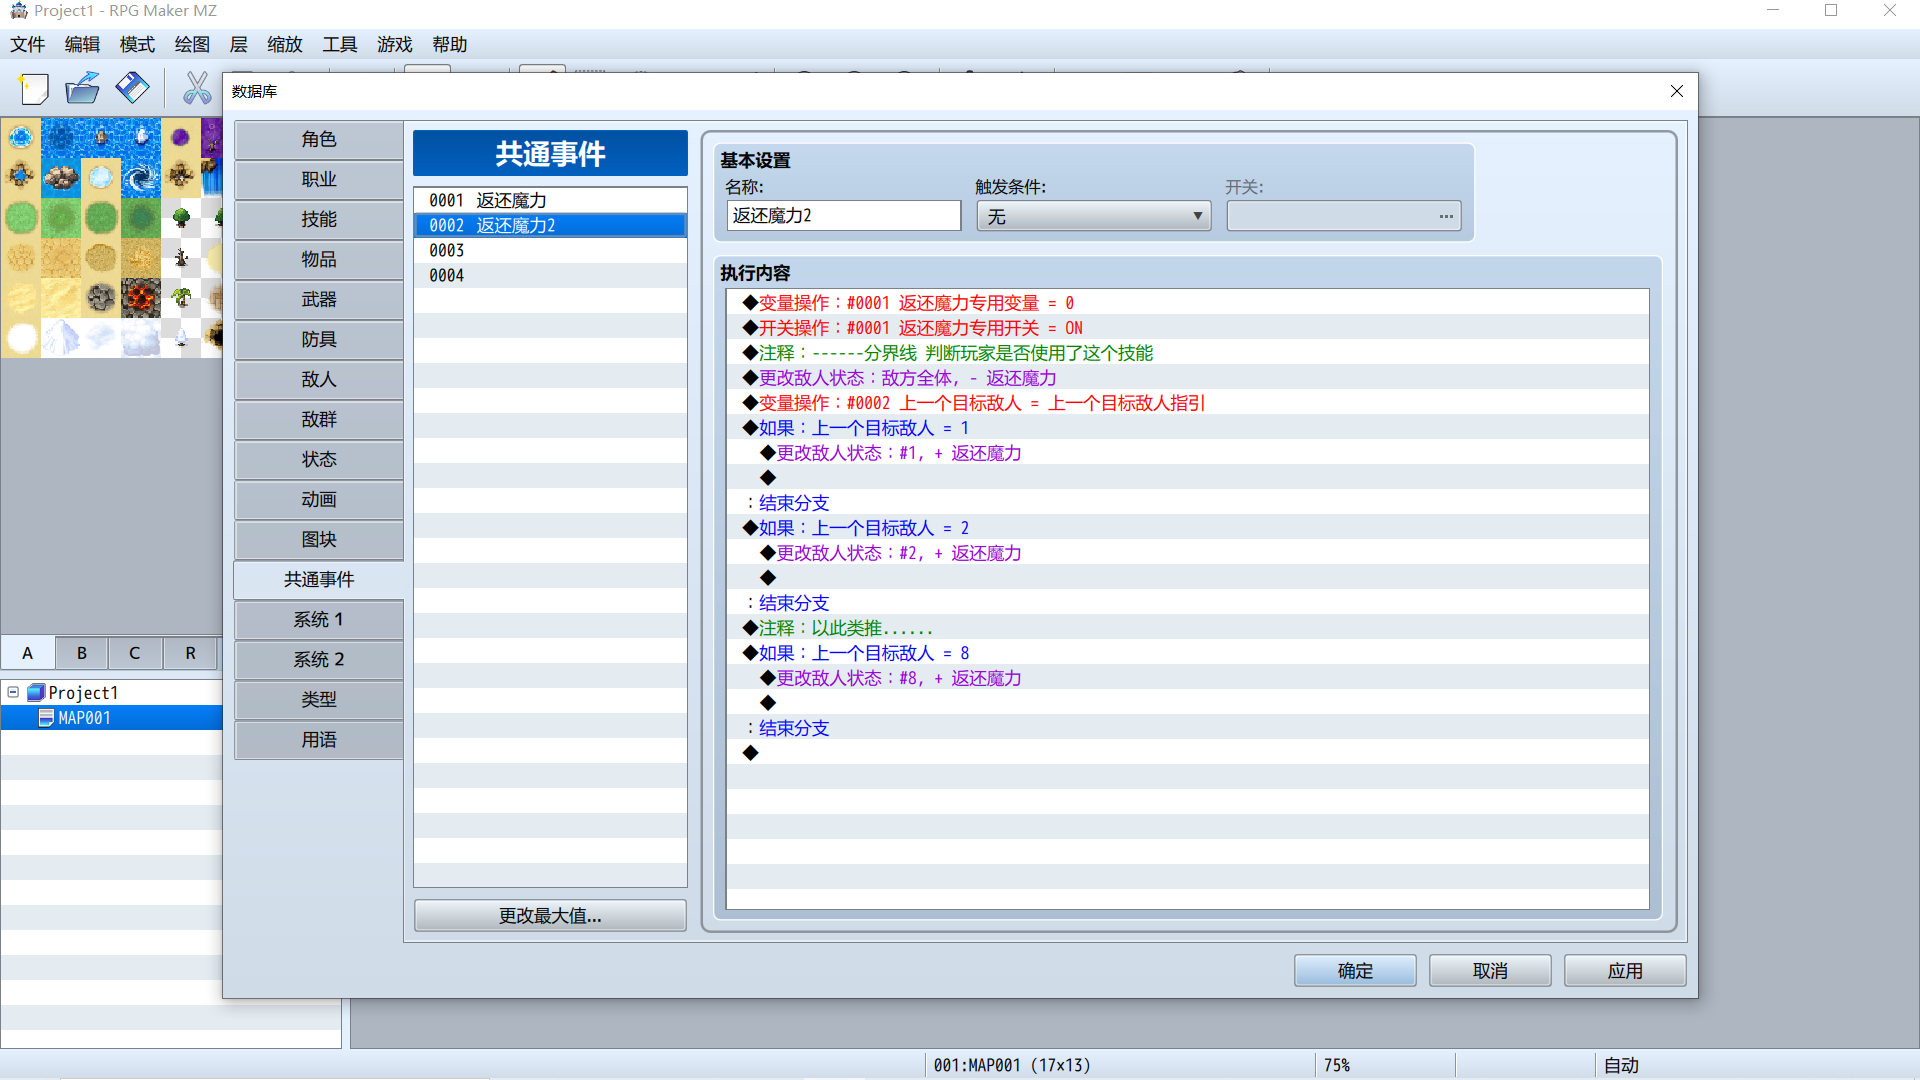Click the New Project toolbar icon
1920x1080 pixels.
[x=34, y=89]
